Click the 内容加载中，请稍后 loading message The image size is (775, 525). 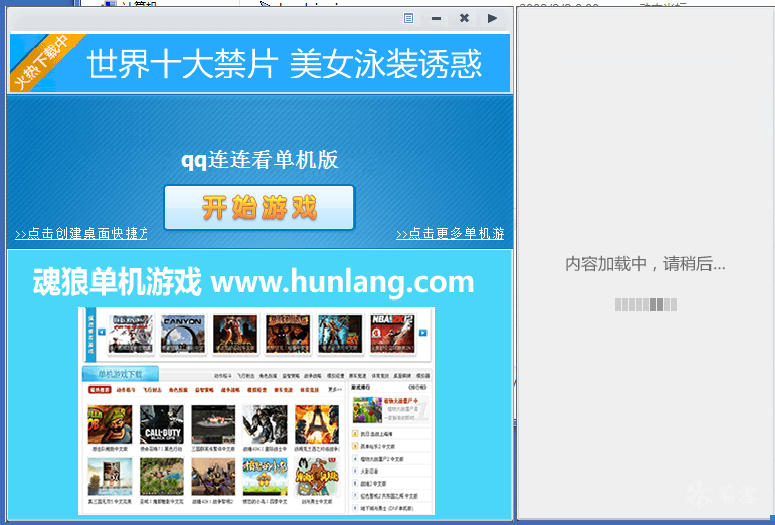click(646, 264)
